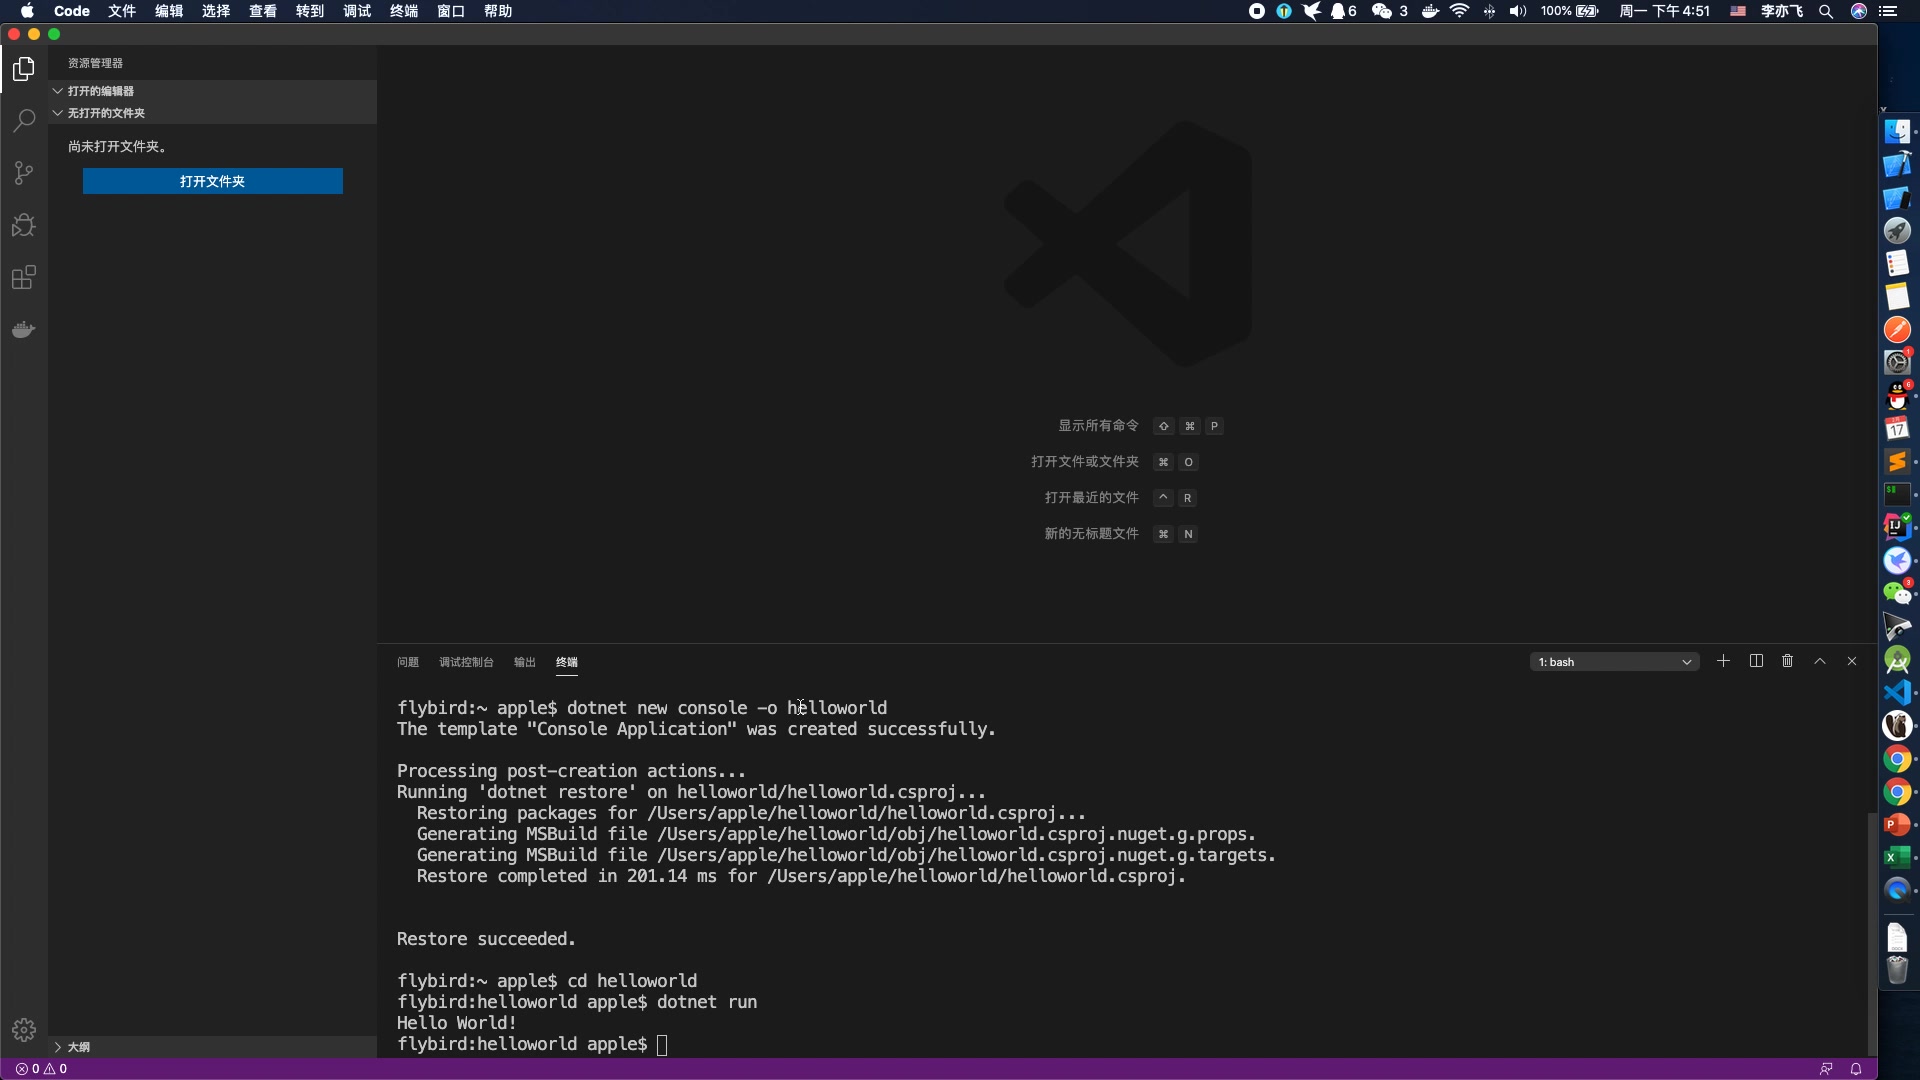Open WeChat from the Dock
This screenshot has width=1920, height=1080.
pyautogui.click(x=1897, y=593)
